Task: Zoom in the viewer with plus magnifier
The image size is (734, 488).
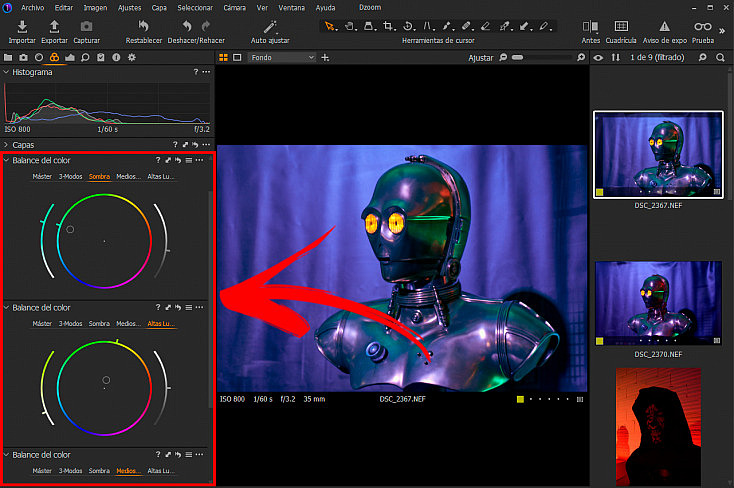Action: pyautogui.click(x=581, y=57)
